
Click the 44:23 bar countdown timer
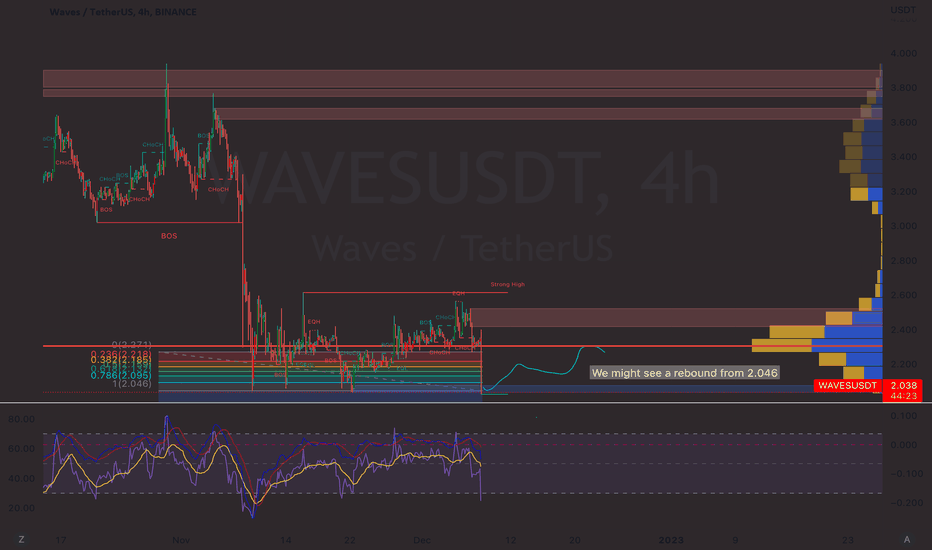(903, 396)
